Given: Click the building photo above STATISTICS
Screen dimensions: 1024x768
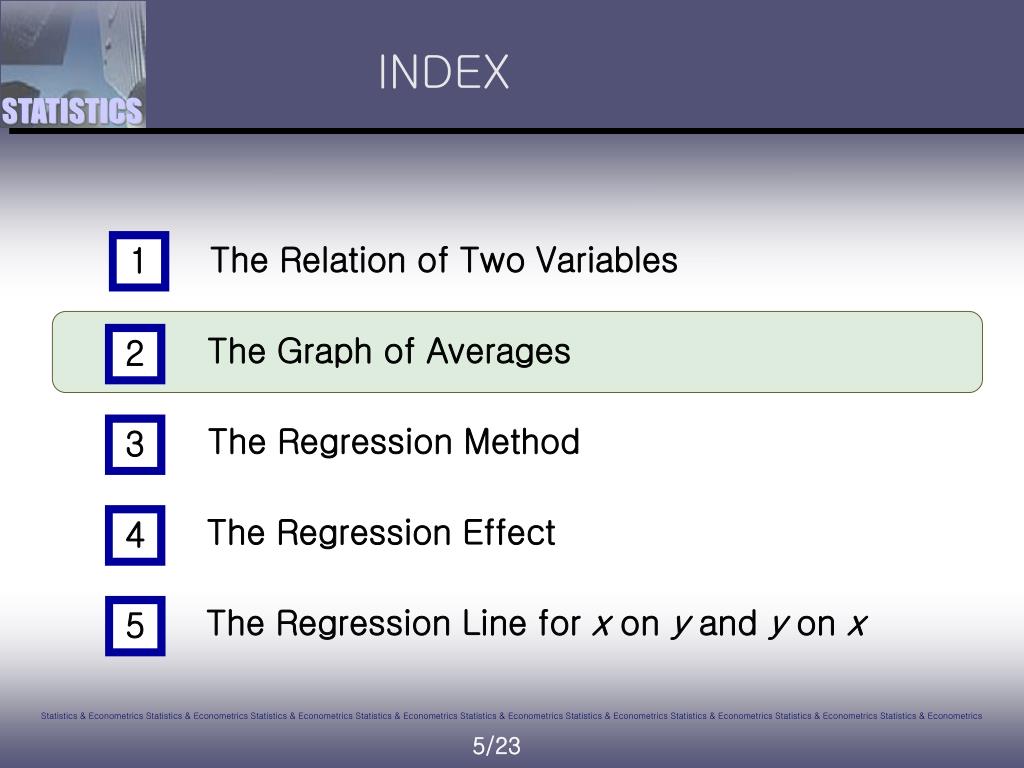Looking at the screenshot, I should click(x=72, y=45).
